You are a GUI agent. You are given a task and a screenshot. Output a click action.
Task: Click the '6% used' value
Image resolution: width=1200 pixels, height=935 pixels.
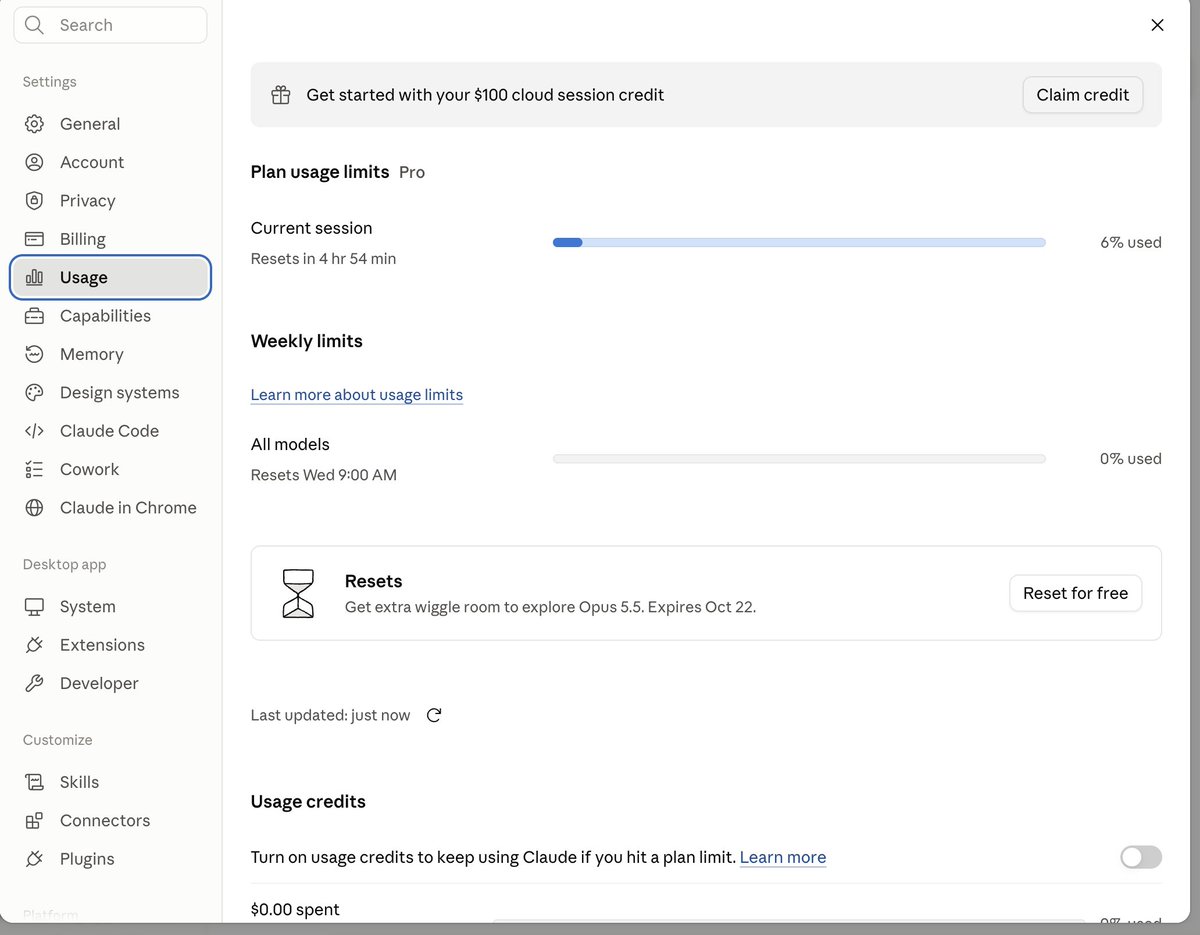tap(1130, 242)
